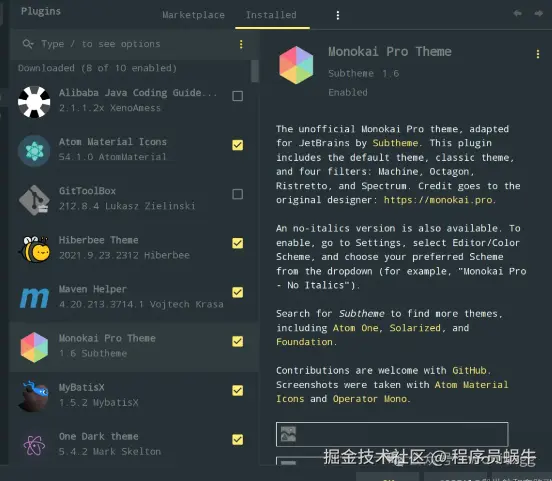
Task: Click the One Dark theme atom icon
Action: click(34, 445)
